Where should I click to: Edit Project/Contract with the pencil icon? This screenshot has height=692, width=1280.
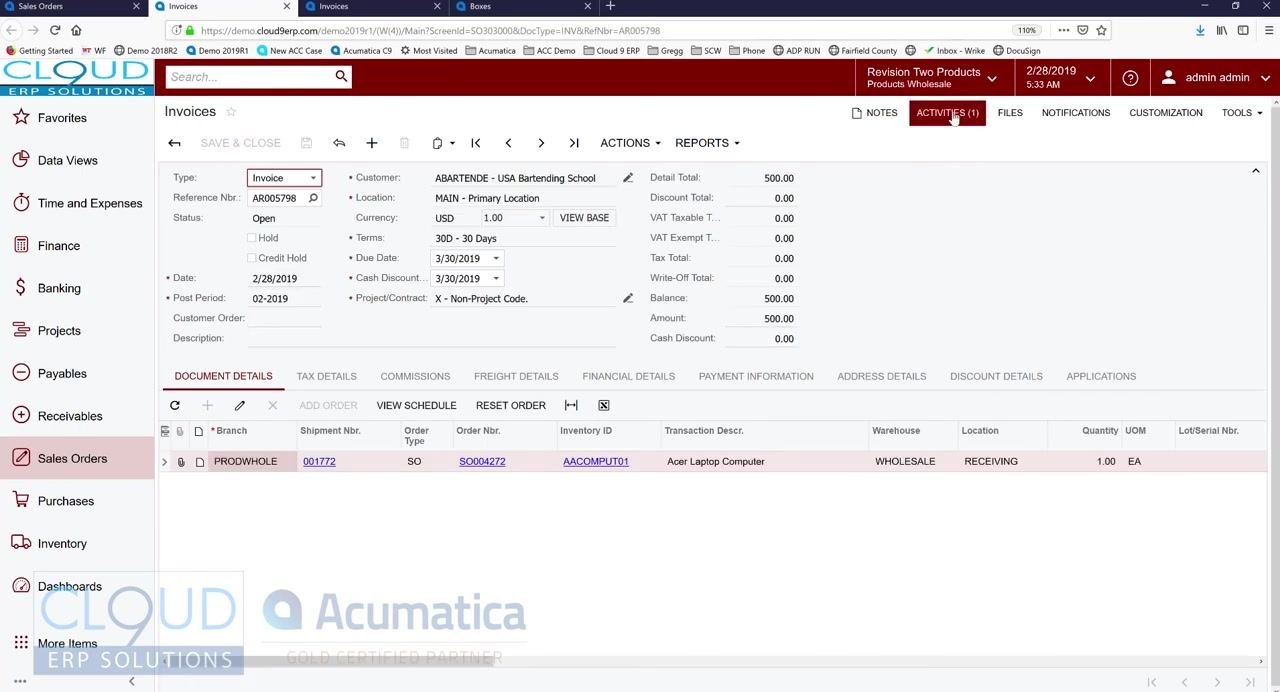click(x=628, y=298)
